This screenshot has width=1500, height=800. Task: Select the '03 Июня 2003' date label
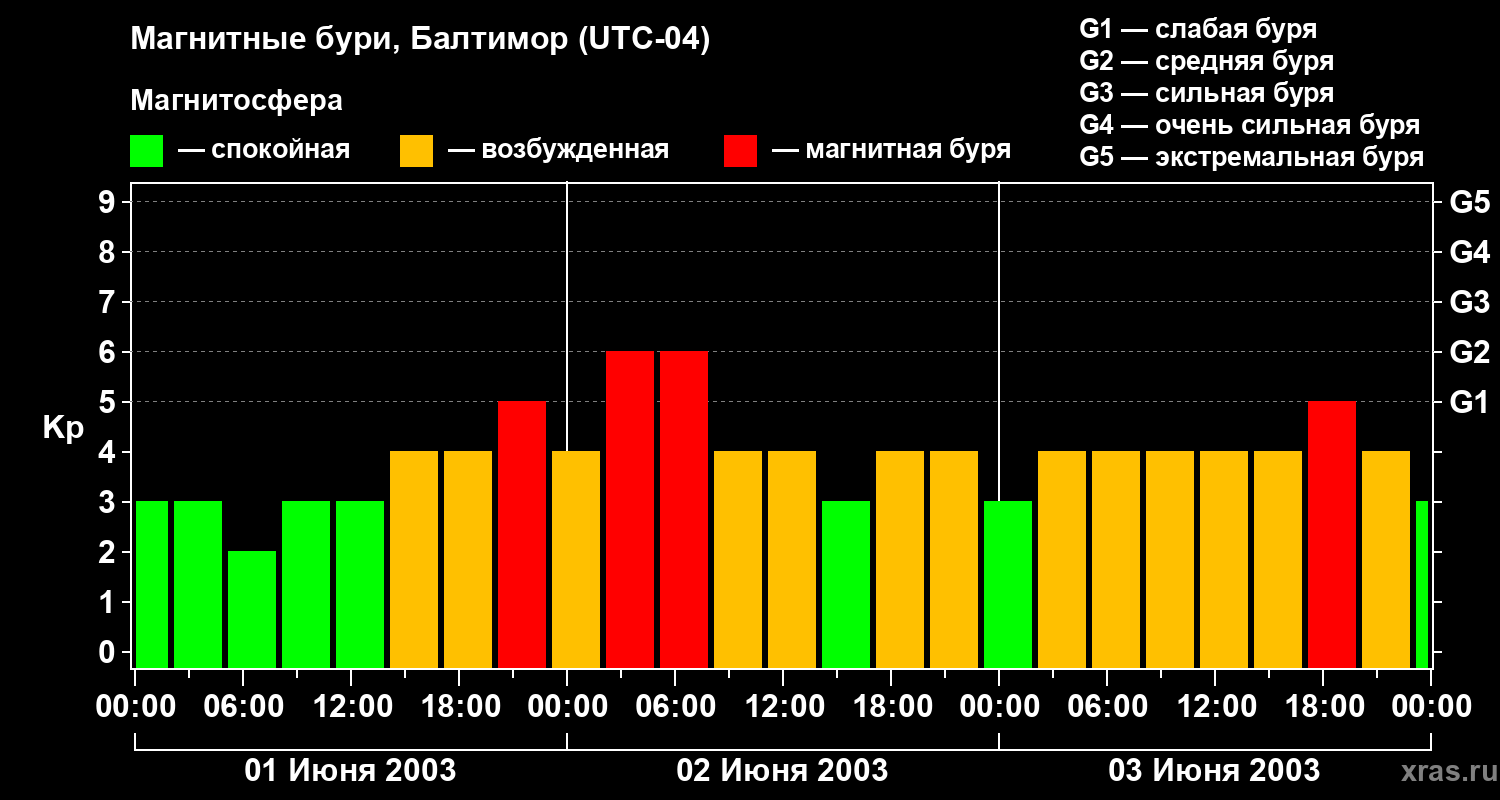(1214, 771)
